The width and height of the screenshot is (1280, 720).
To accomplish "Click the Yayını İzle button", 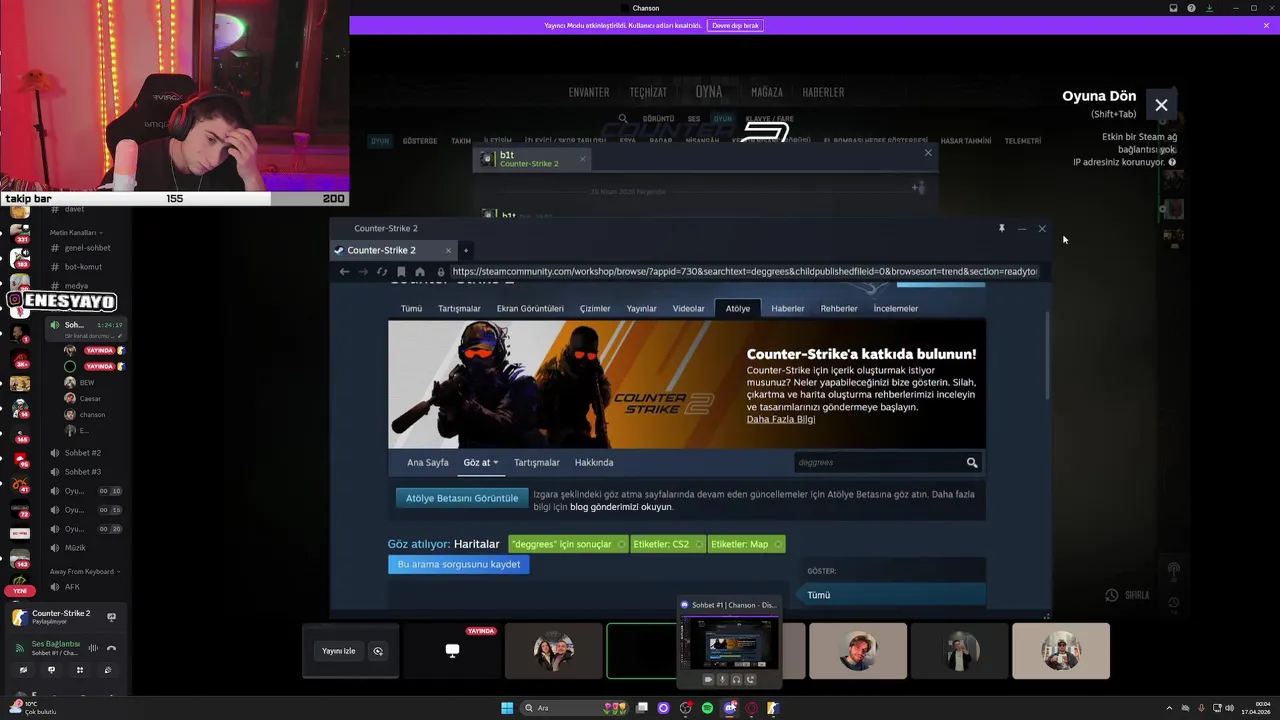I will pos(338,651).
